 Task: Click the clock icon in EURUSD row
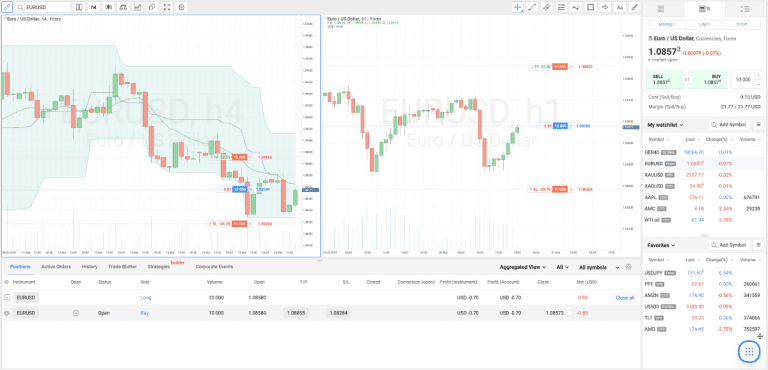click(x=76, y=313)
